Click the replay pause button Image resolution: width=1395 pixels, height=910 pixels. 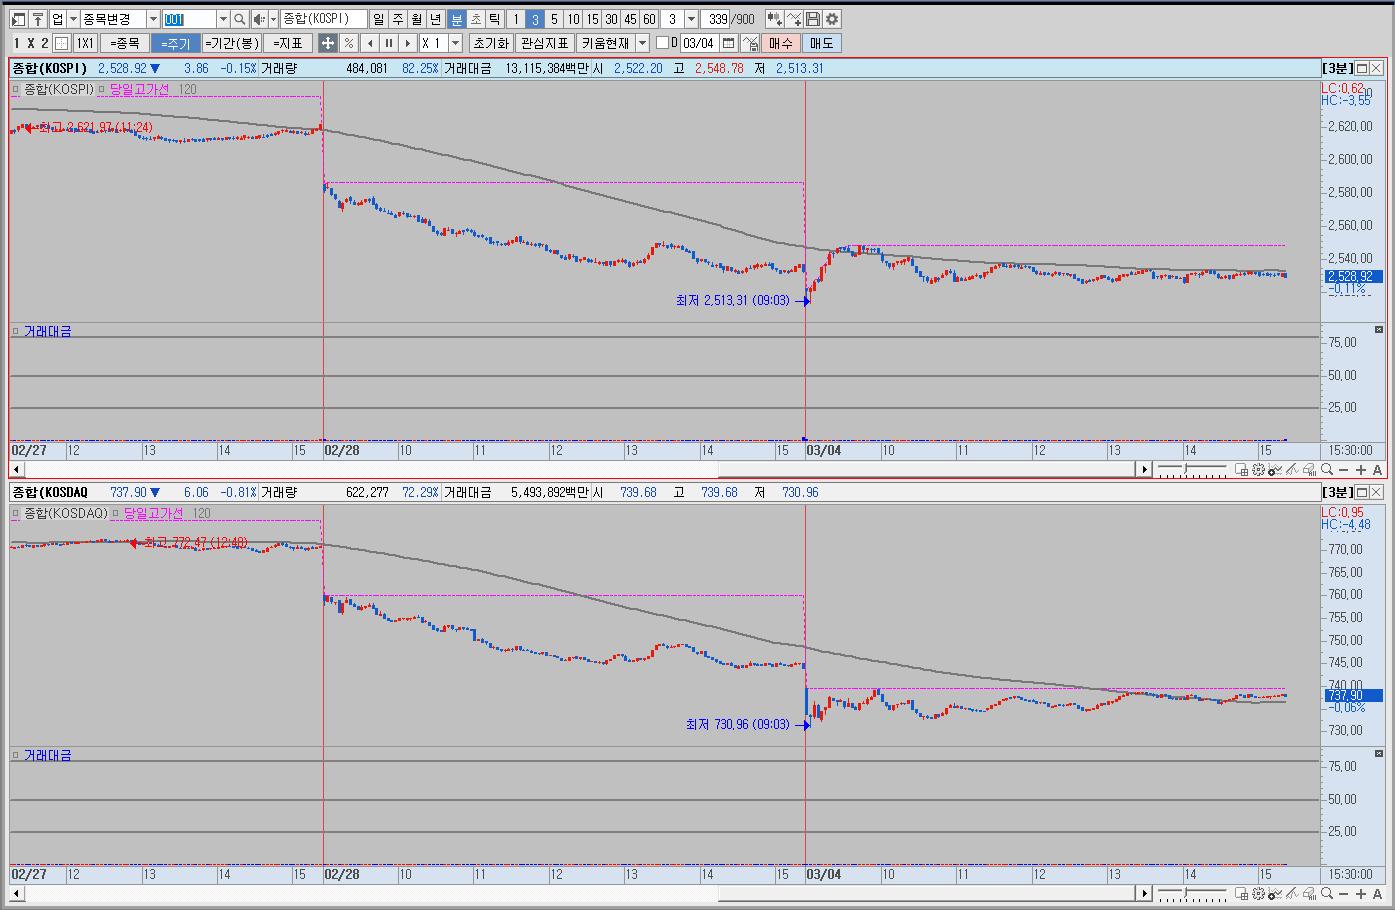pyautogui.click(x=389, y=43)
